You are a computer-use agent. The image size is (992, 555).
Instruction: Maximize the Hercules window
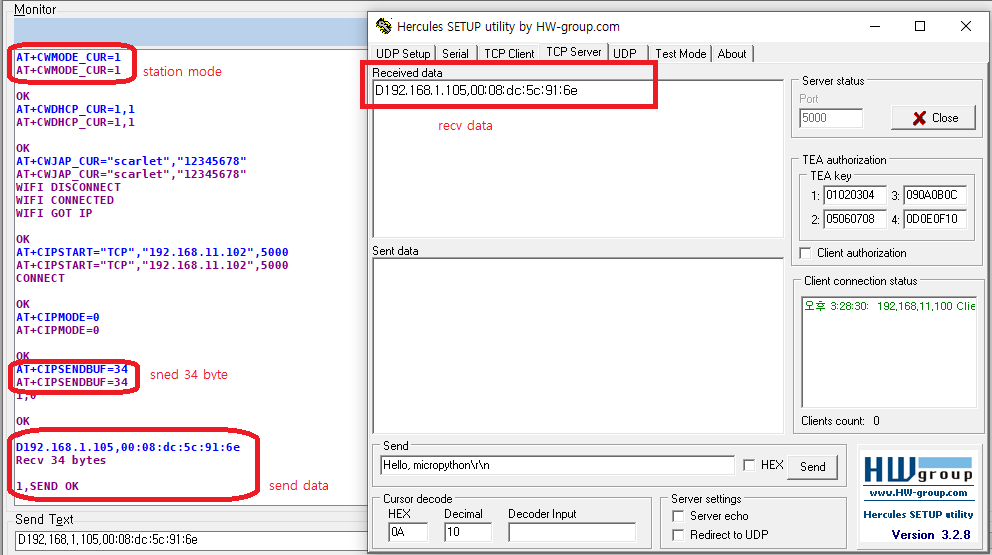click(920, 27)
